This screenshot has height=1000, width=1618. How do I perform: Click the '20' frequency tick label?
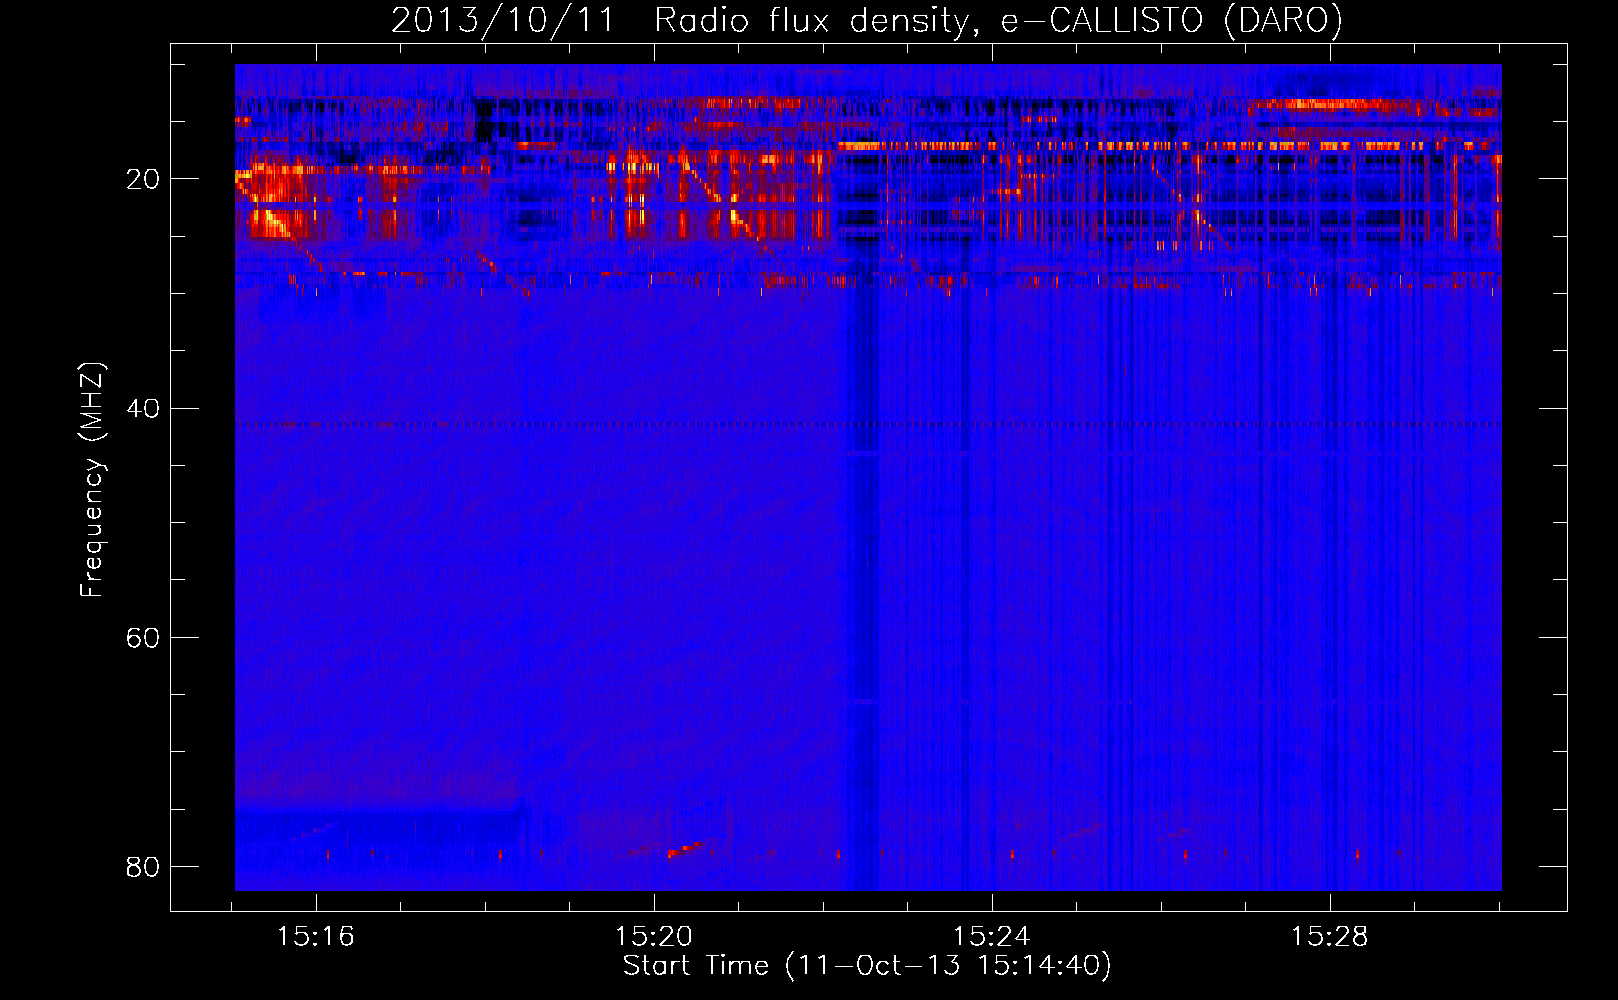point(143,179)
